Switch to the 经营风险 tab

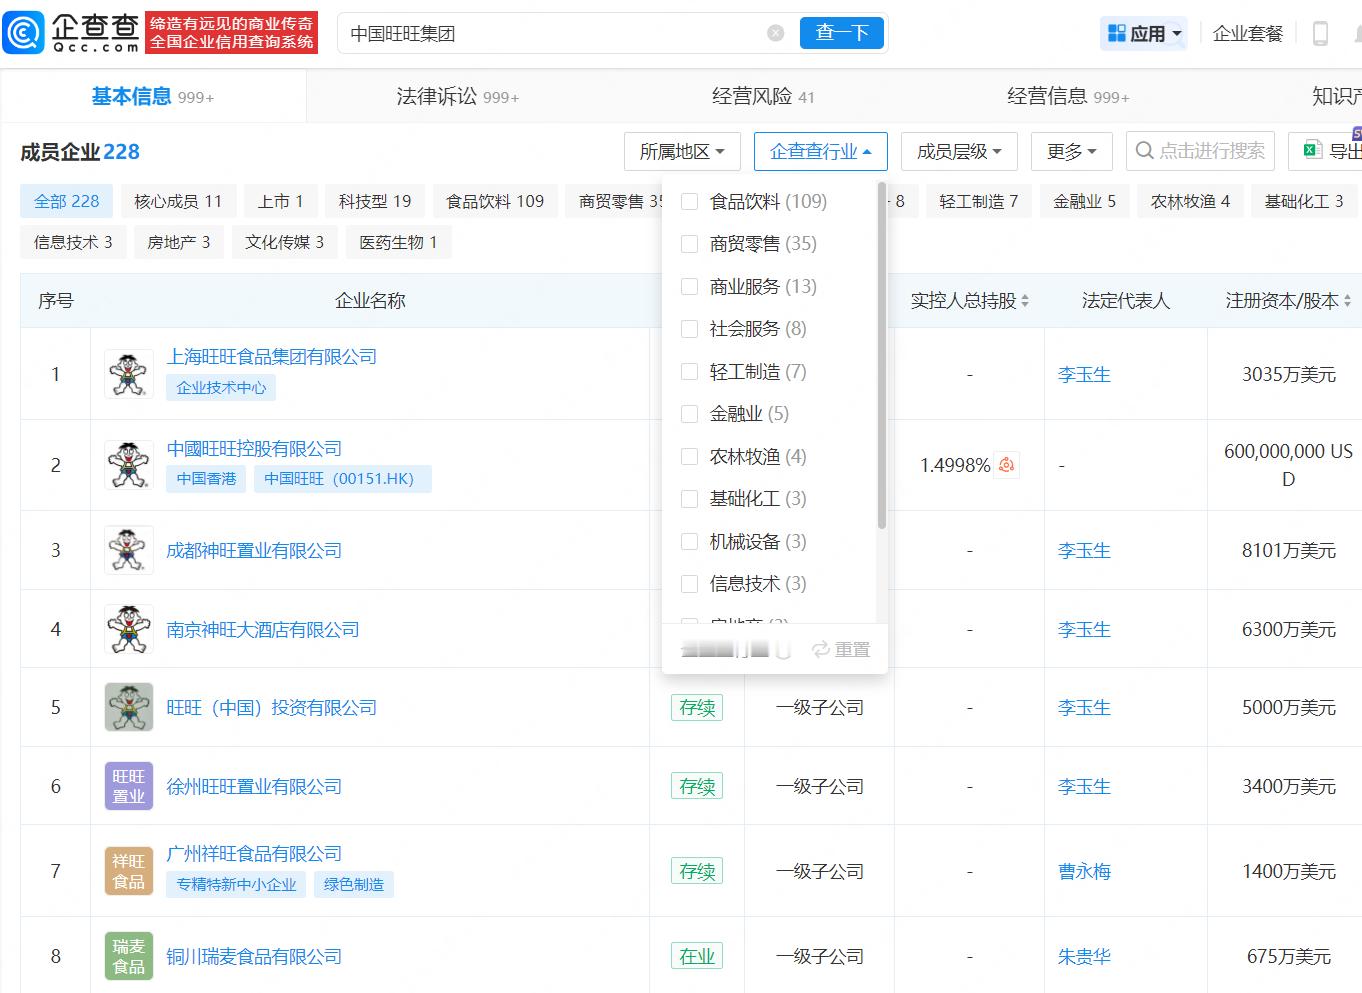[x=763, y=96]
